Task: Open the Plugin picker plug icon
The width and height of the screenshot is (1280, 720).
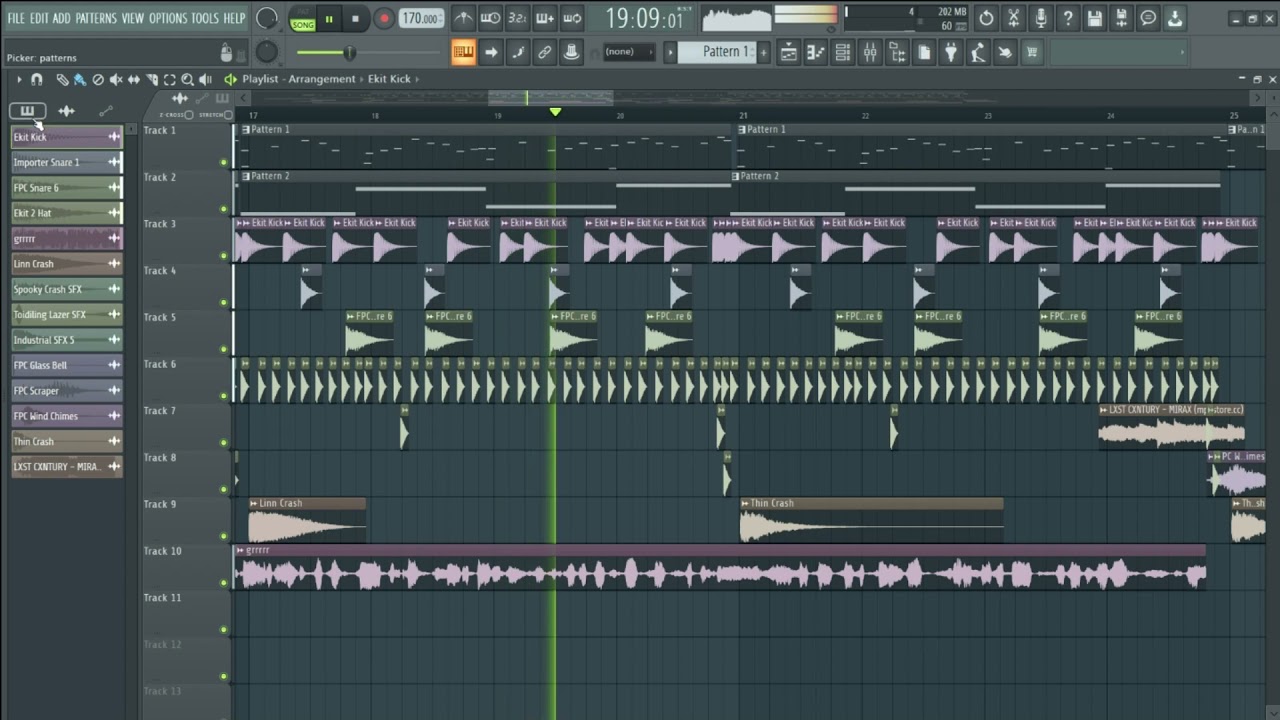Action: click(x=951, y=52)
